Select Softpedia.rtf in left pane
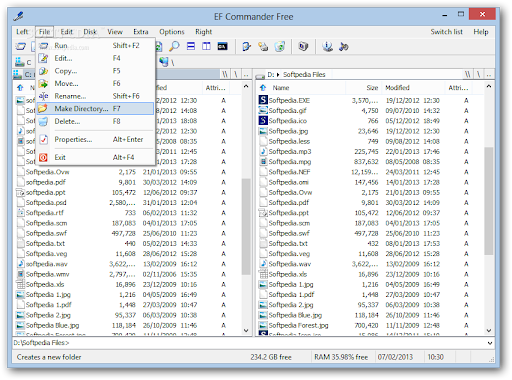Viewport: 512px width, 380px height. [x=45, y=212]
